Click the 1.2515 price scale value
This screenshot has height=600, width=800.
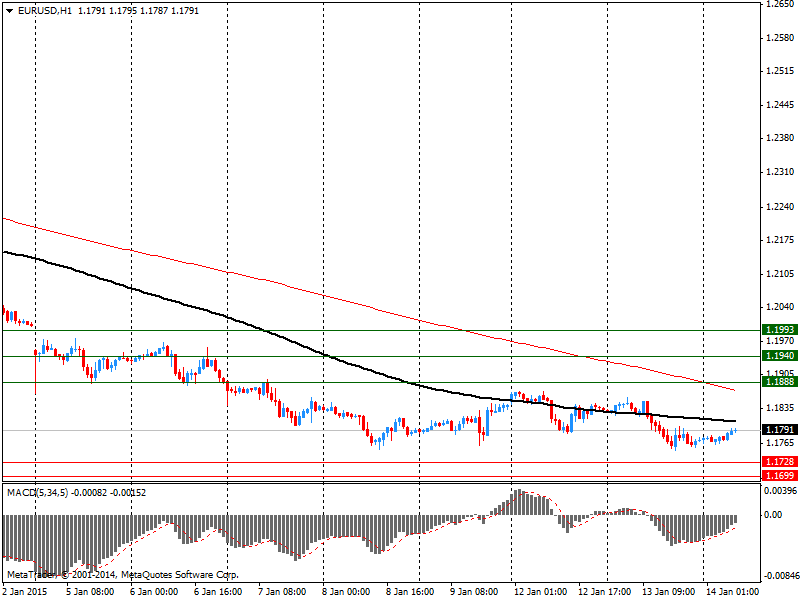[780, 71]
